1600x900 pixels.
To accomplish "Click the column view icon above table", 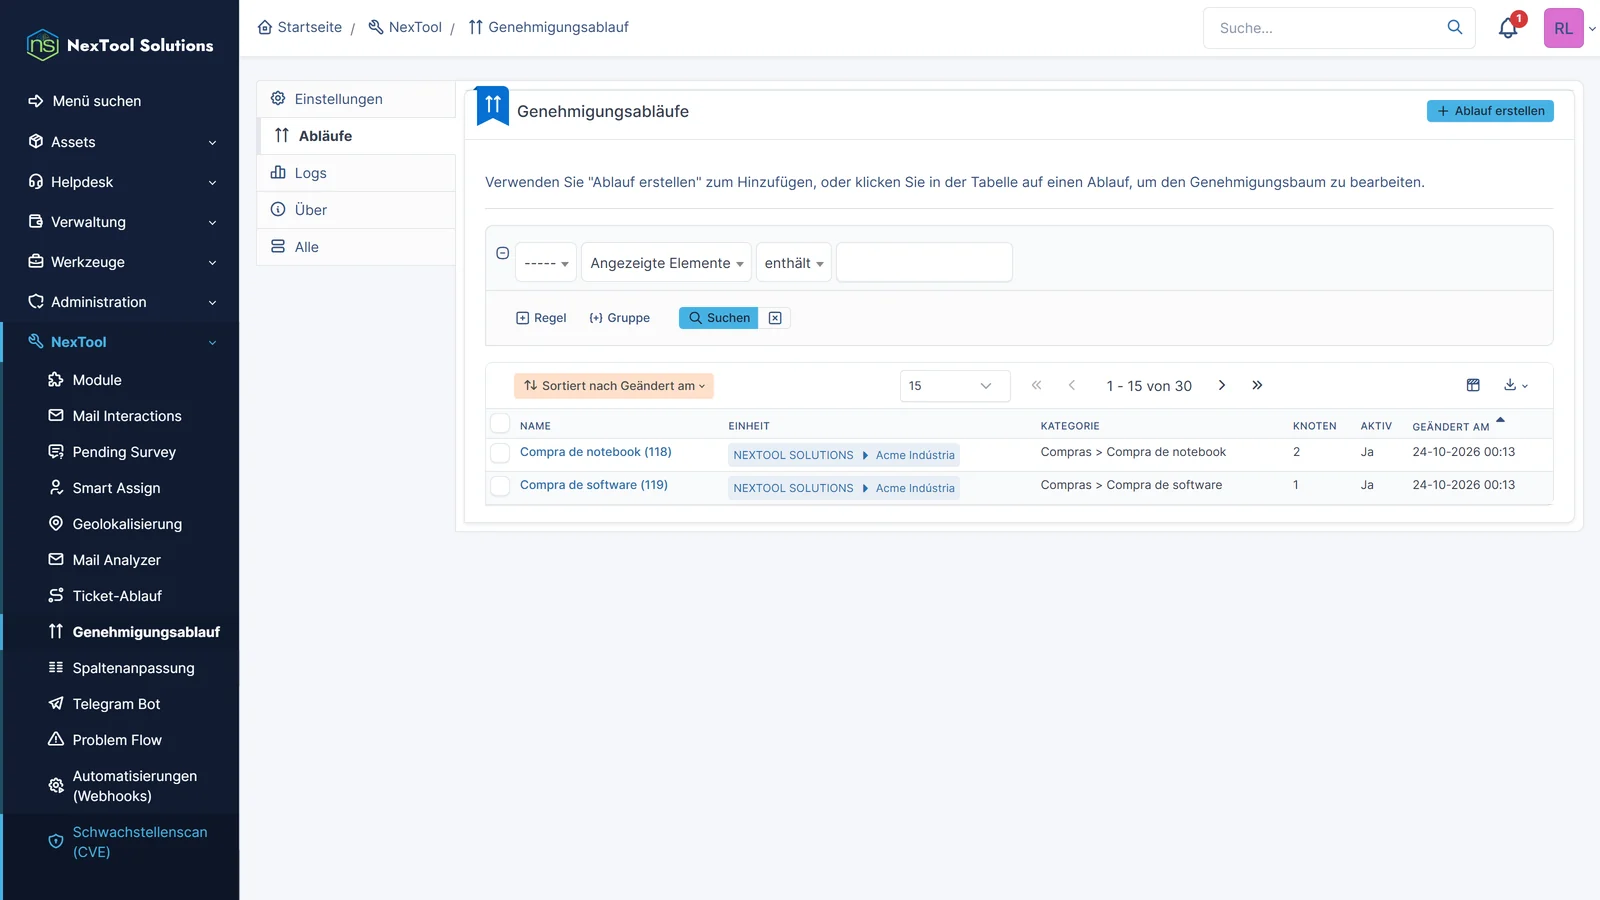I will [1473, 385].
